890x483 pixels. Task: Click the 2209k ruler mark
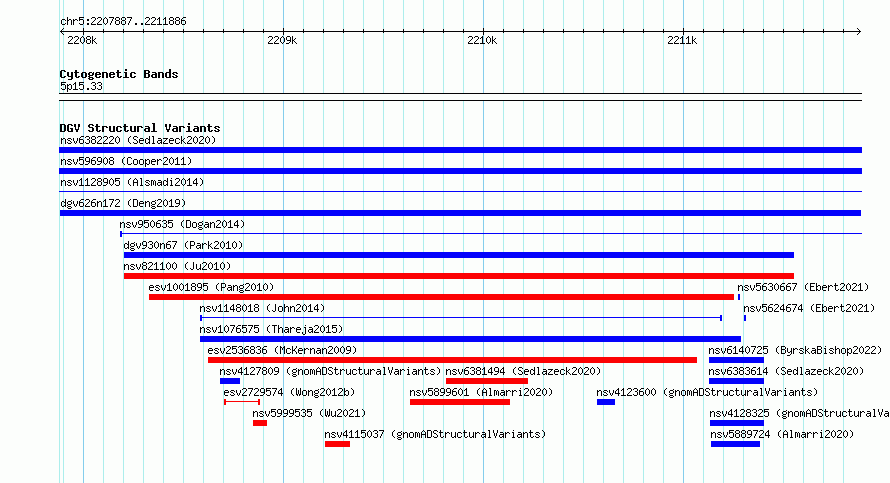coord(282,40)
